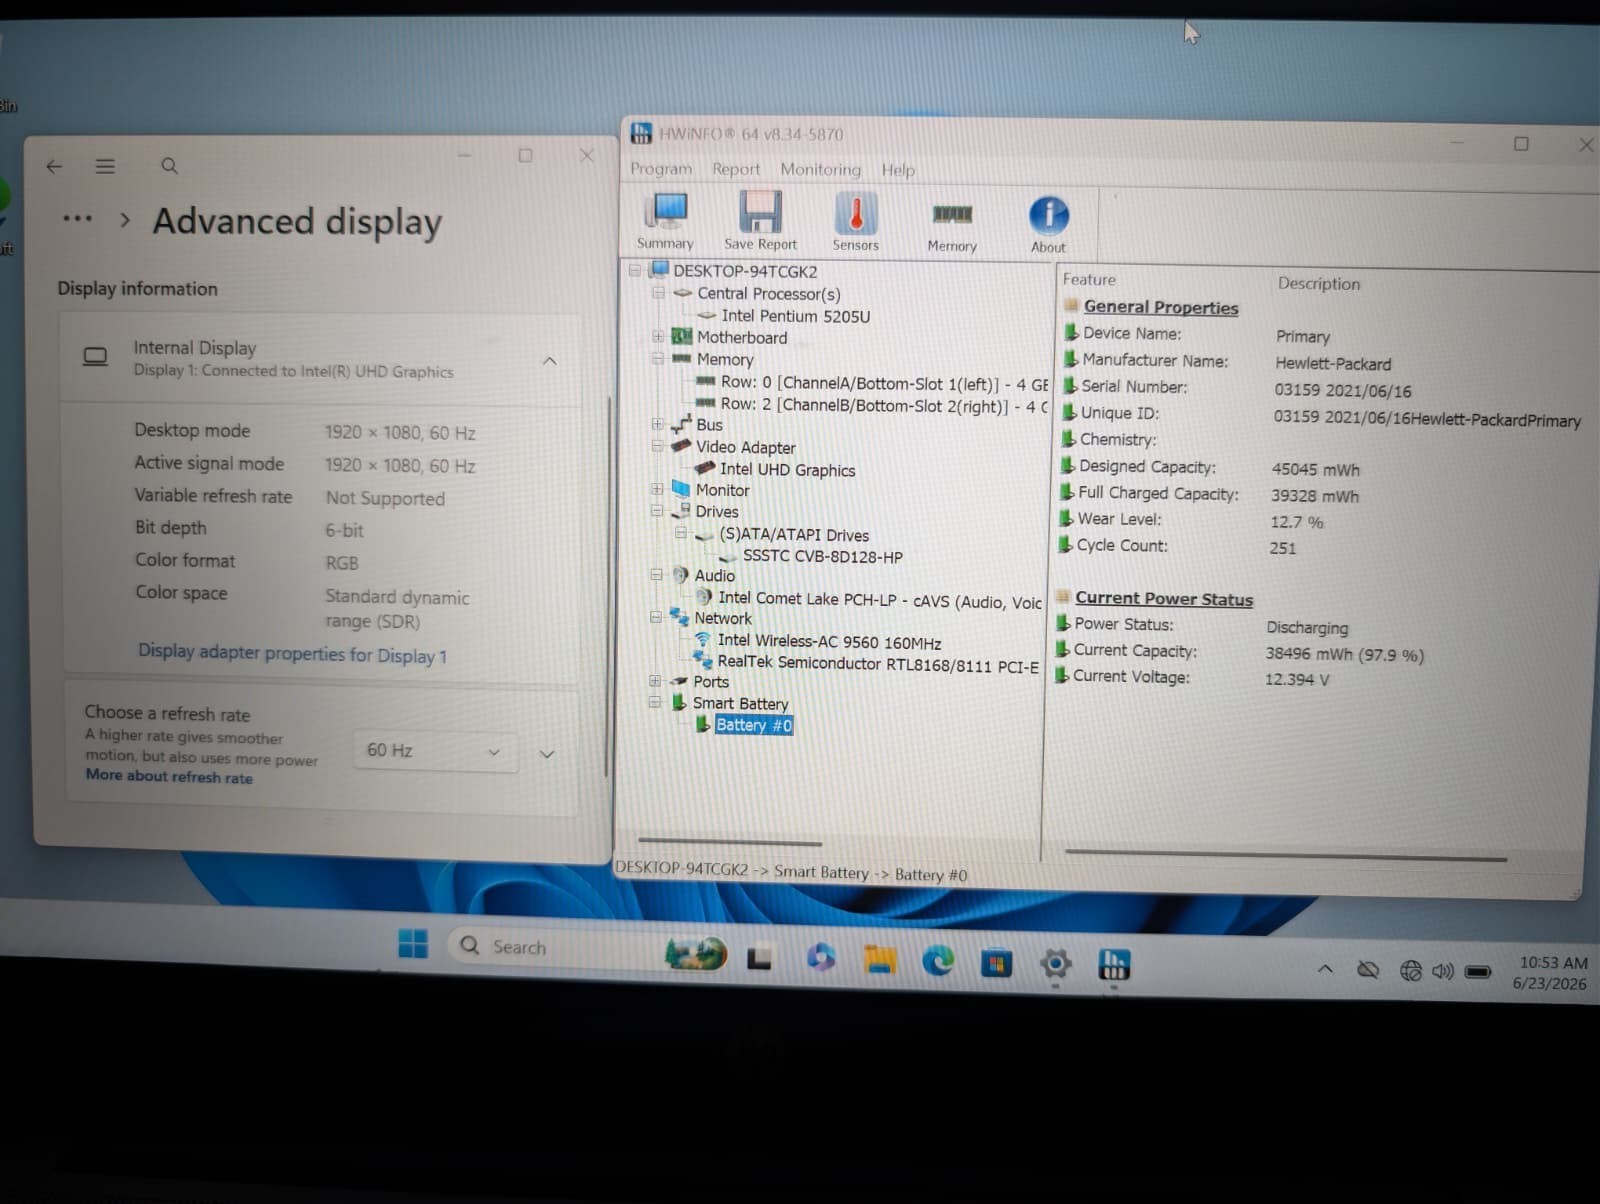Image resolution: width=1600 pixels, height=1204 pixels.
Task: Click the breadcrumb ellipsis in Settings
Action: click(77, 218)
